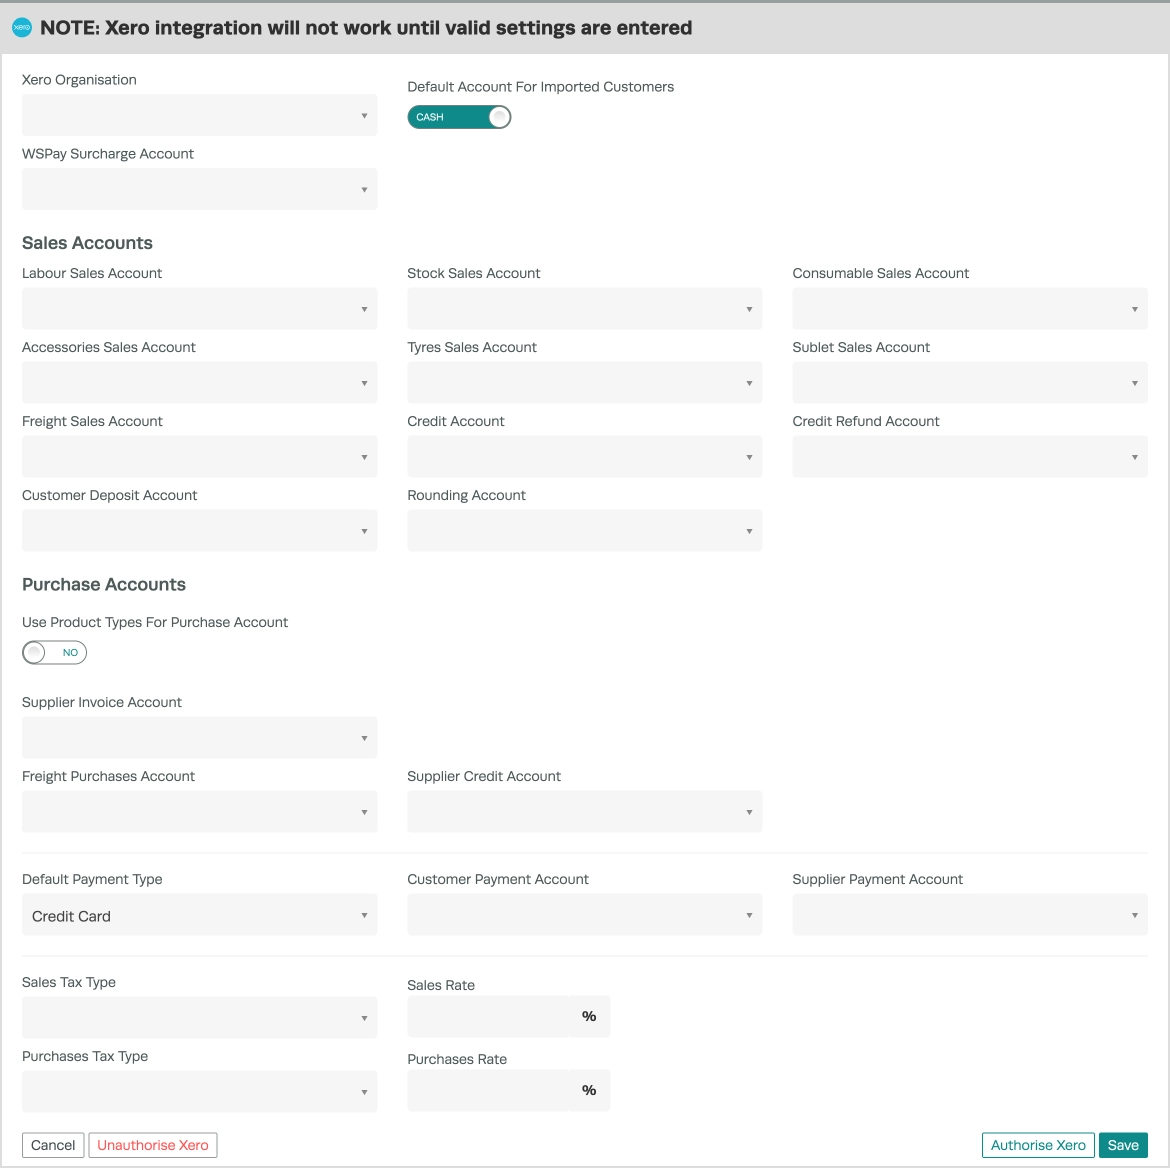Image resolution: width=1170 pixels, height=1168 pixels.
Task: Click the Cancel button
Action: 53,1145
